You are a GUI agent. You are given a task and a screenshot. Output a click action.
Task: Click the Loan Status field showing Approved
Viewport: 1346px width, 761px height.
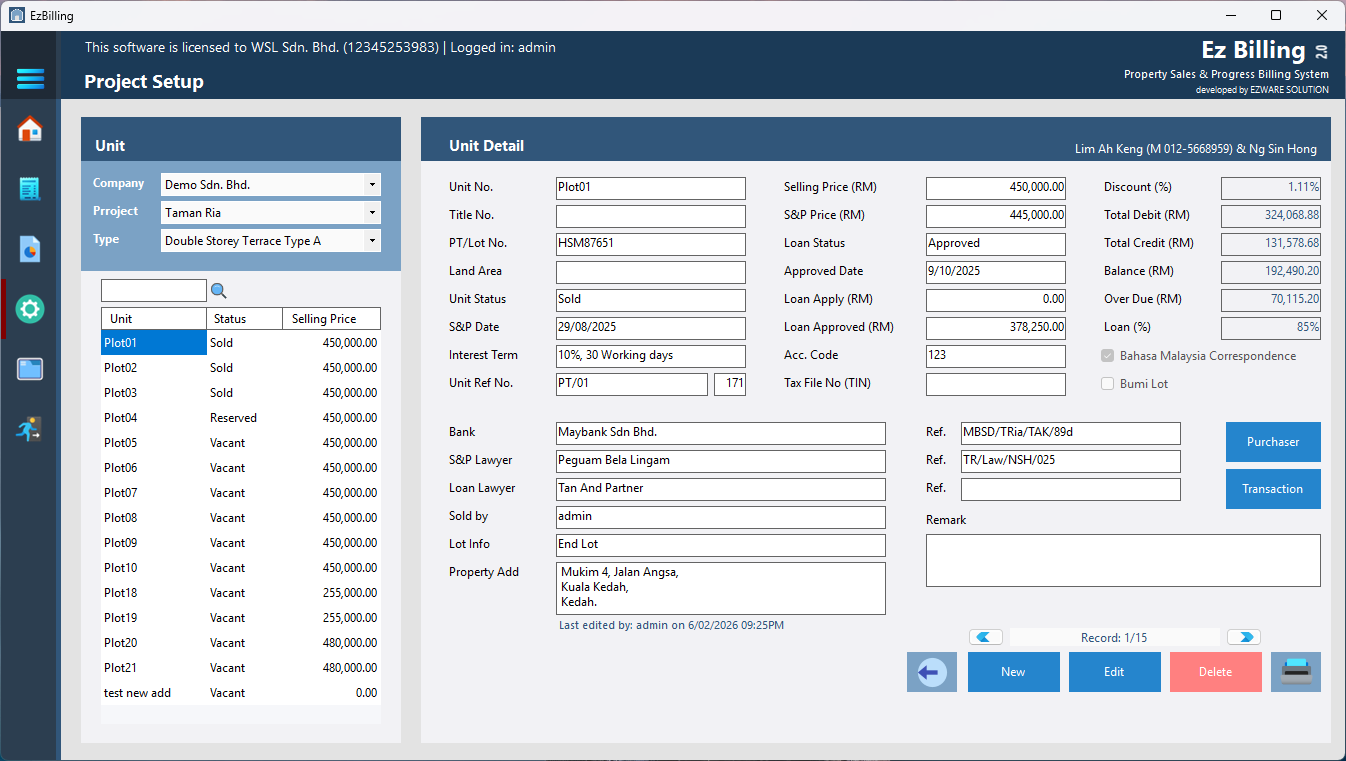pyautogui.click(x=996, y=244)
